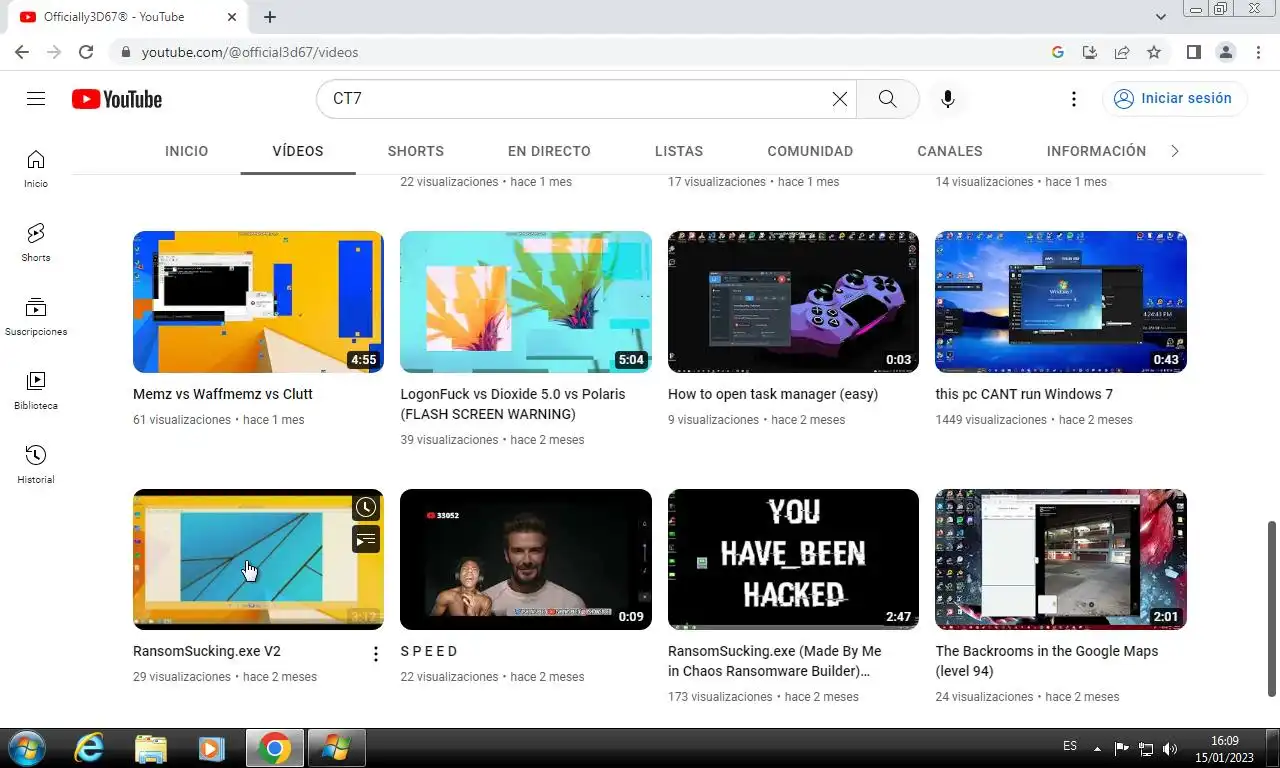
Task: Open Shorts in the sidebar
Action: (x=36, y=243)
